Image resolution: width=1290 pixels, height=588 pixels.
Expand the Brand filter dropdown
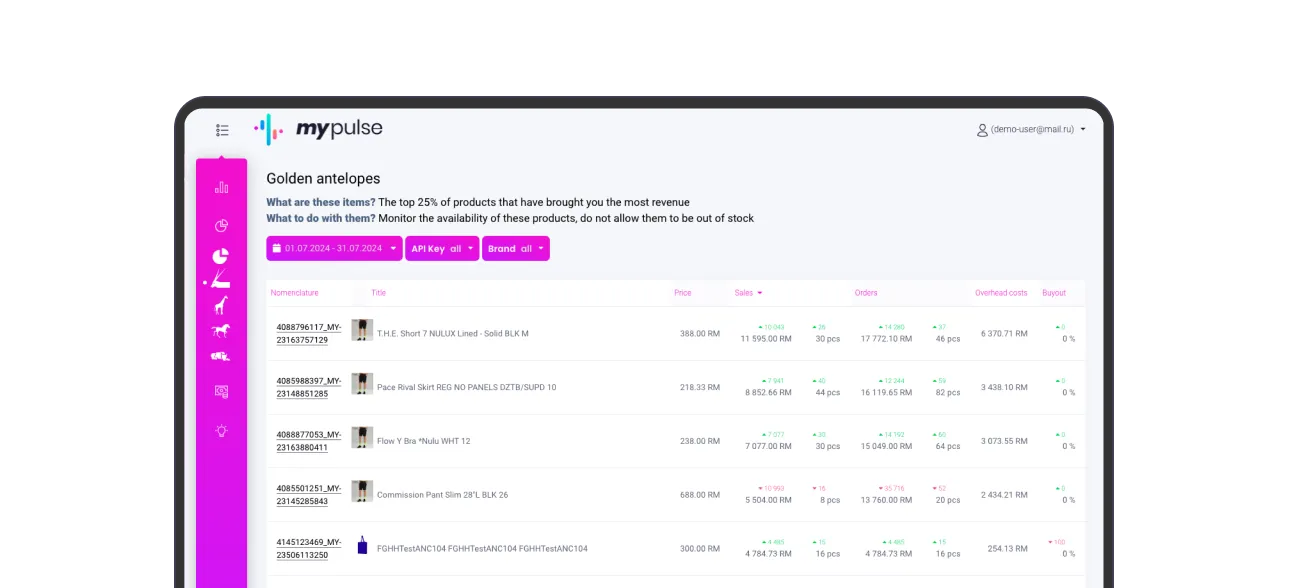coord(516,248)
